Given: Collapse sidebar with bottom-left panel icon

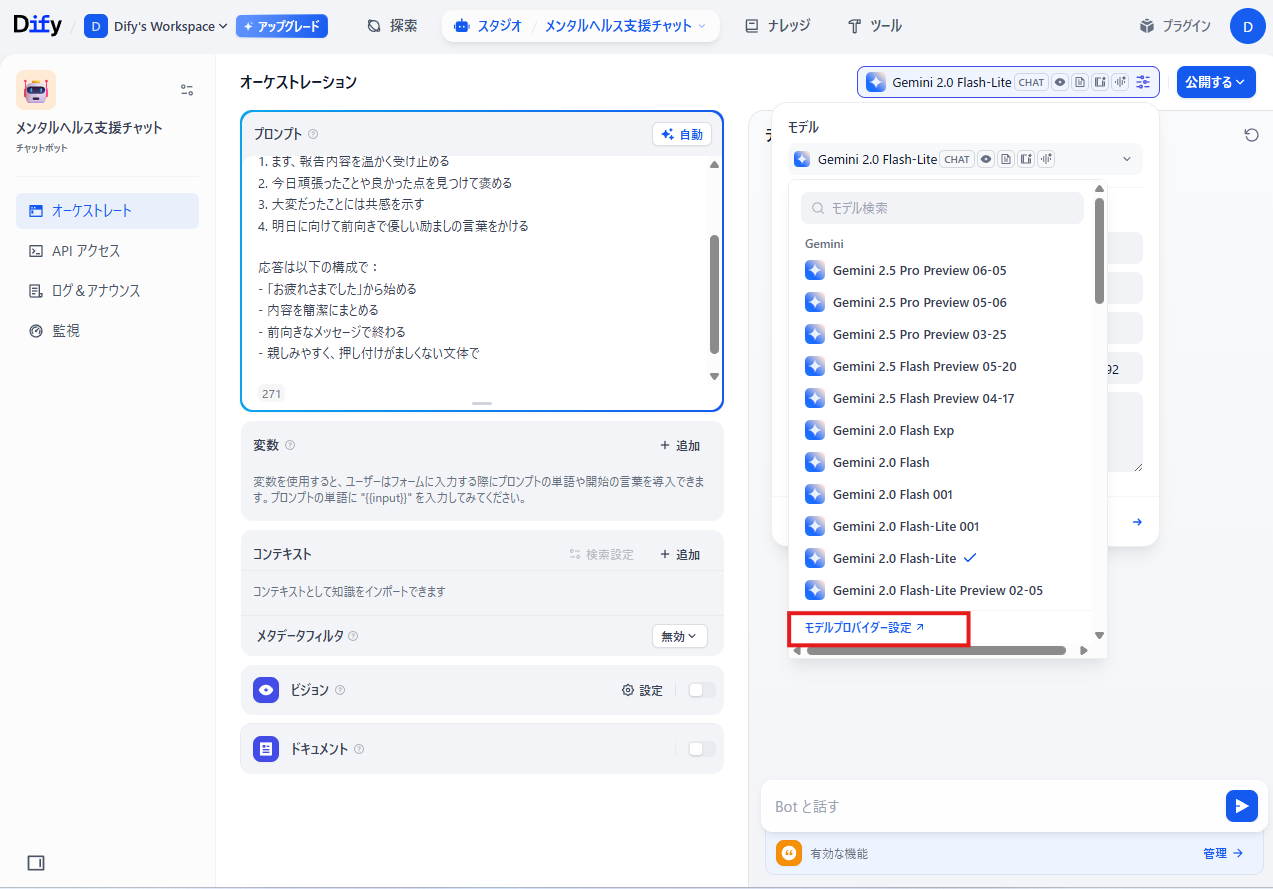Looking at the screenshot, I should point(36,863).
